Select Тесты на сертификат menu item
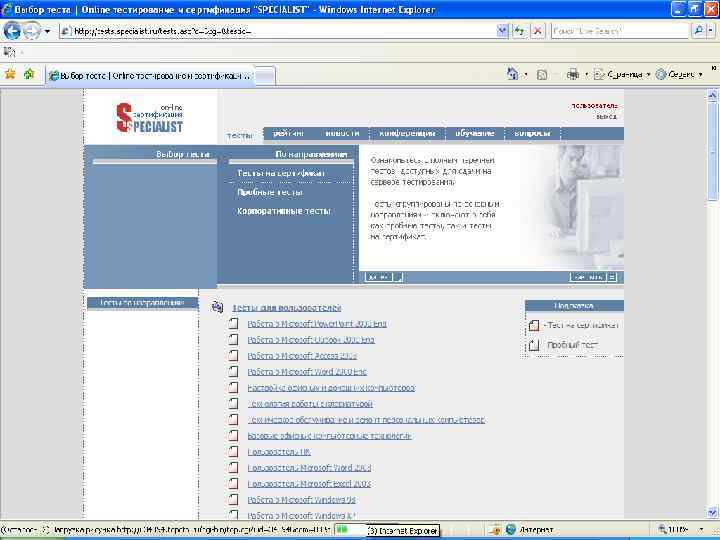Image resolution: width=720 pixels, height=540 pixels. coord(281,173)
